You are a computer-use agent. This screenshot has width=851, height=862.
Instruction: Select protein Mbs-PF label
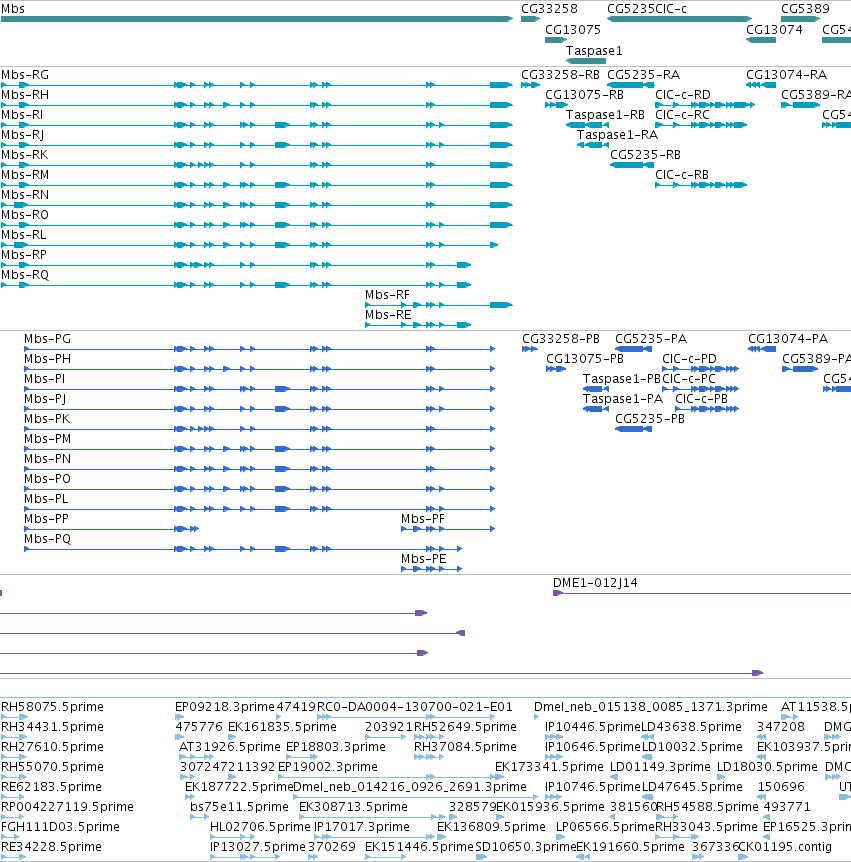pos(422,518)
